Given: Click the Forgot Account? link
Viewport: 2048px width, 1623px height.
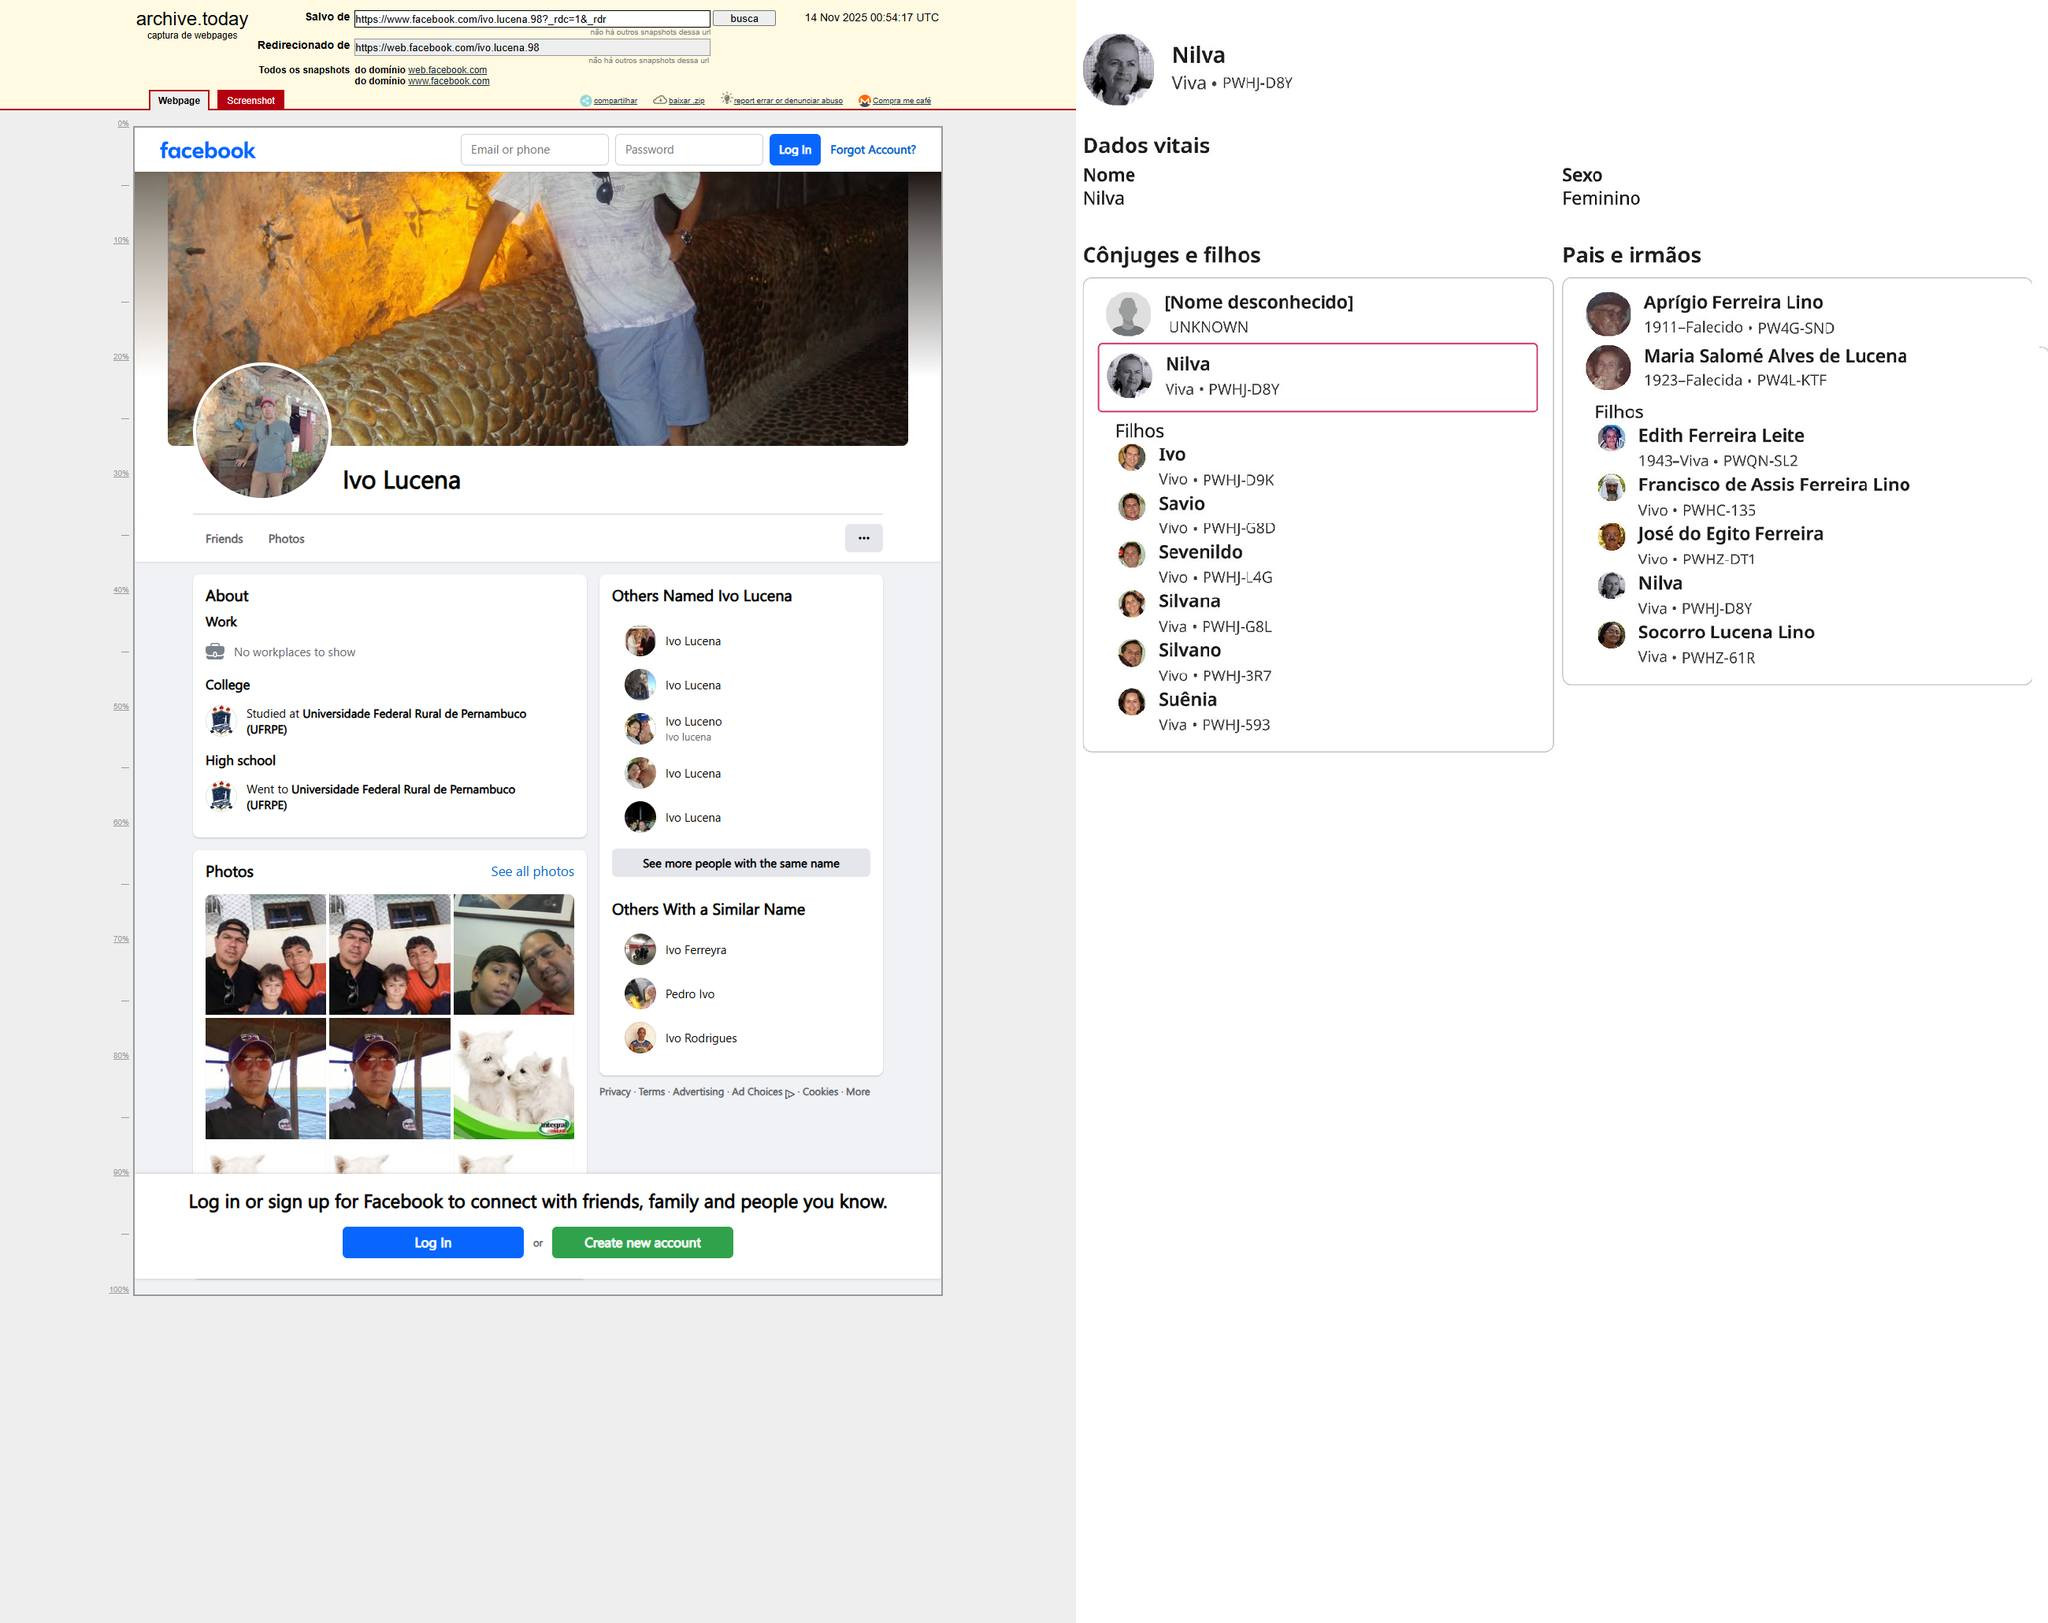Looking at the screenshot, I should pos(872,150).
